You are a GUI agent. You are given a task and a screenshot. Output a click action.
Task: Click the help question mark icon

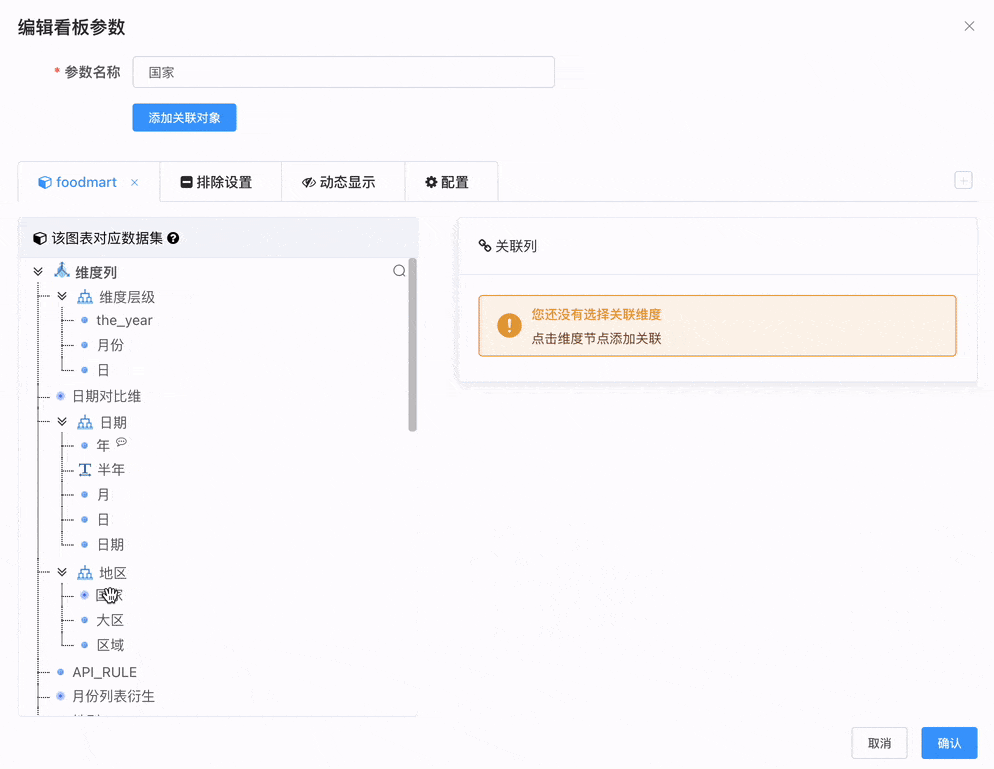tap(173, 238)
